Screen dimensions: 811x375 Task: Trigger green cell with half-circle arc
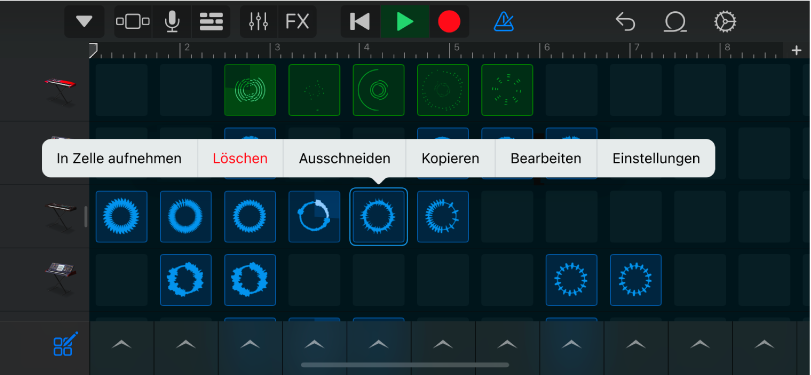(379, 90)
